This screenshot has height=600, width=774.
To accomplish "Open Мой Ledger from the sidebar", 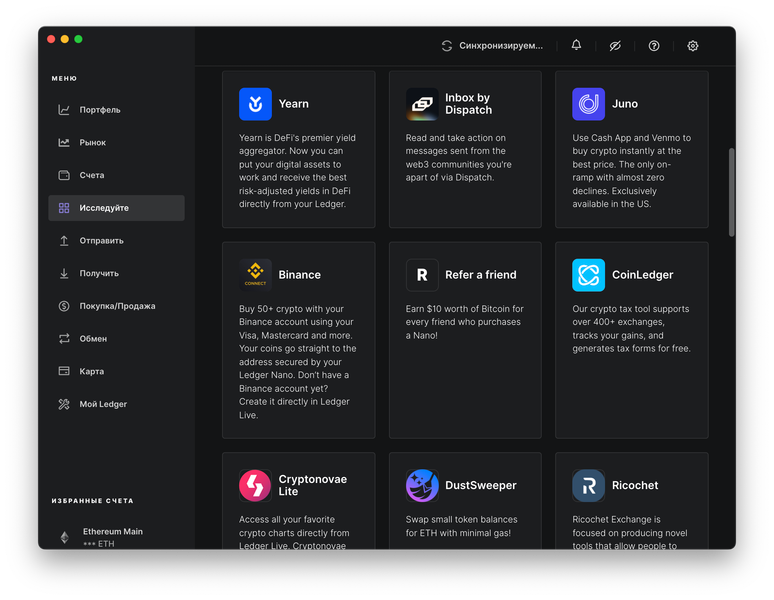I will (x=116, y=404).
